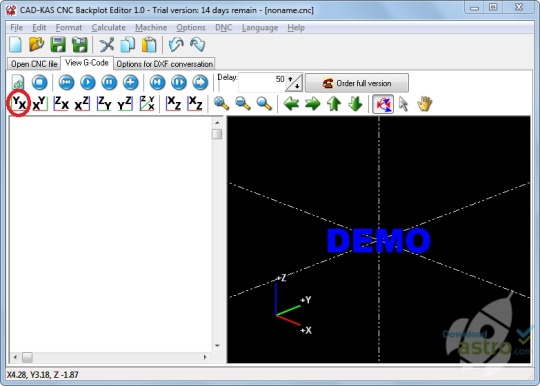Choose the ZY plane view

tap(104, 103)
